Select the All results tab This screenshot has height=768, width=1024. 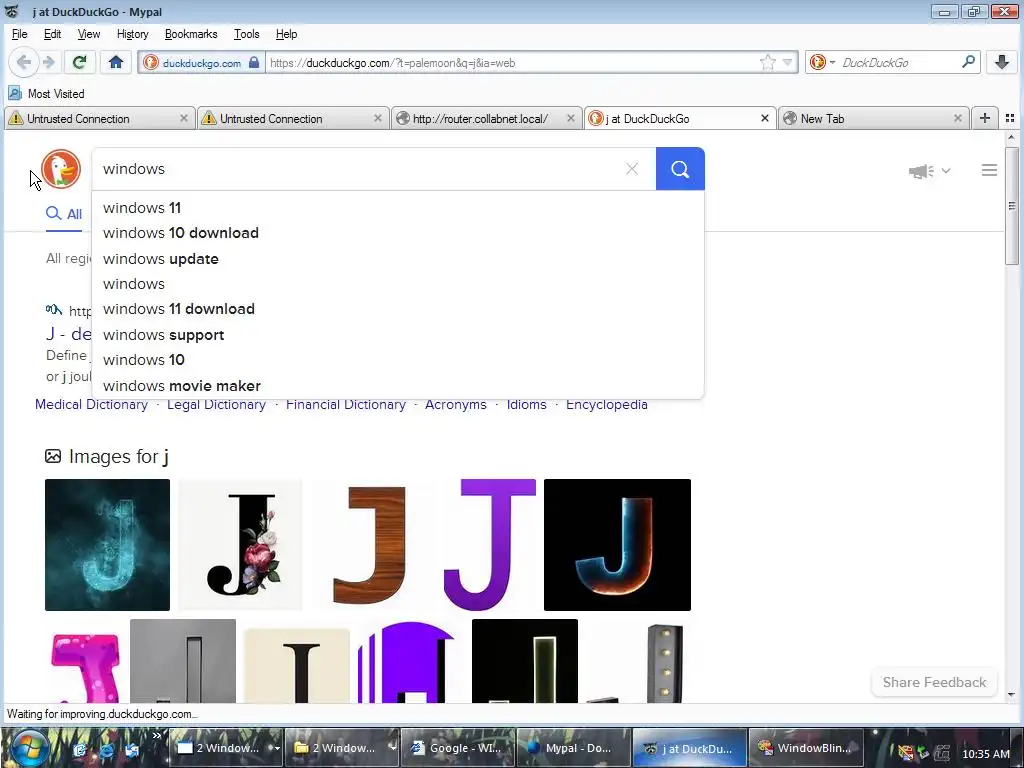point(64,214)
